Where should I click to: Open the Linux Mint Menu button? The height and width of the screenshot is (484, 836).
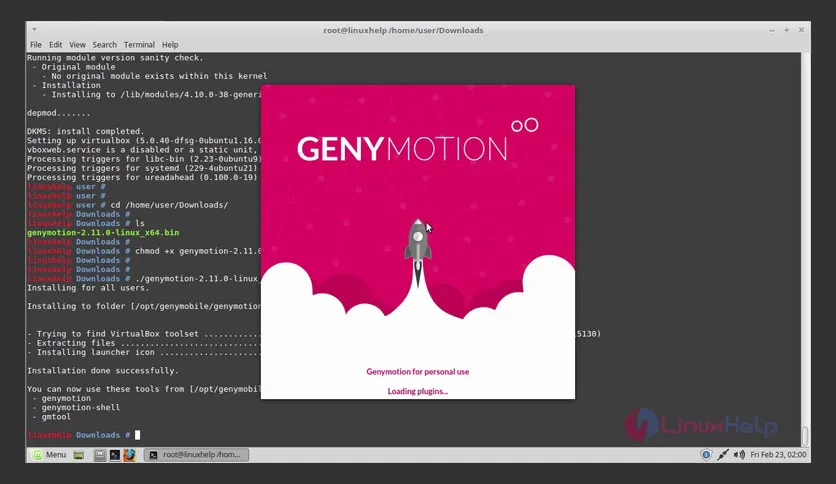click(x=49, y=455)
